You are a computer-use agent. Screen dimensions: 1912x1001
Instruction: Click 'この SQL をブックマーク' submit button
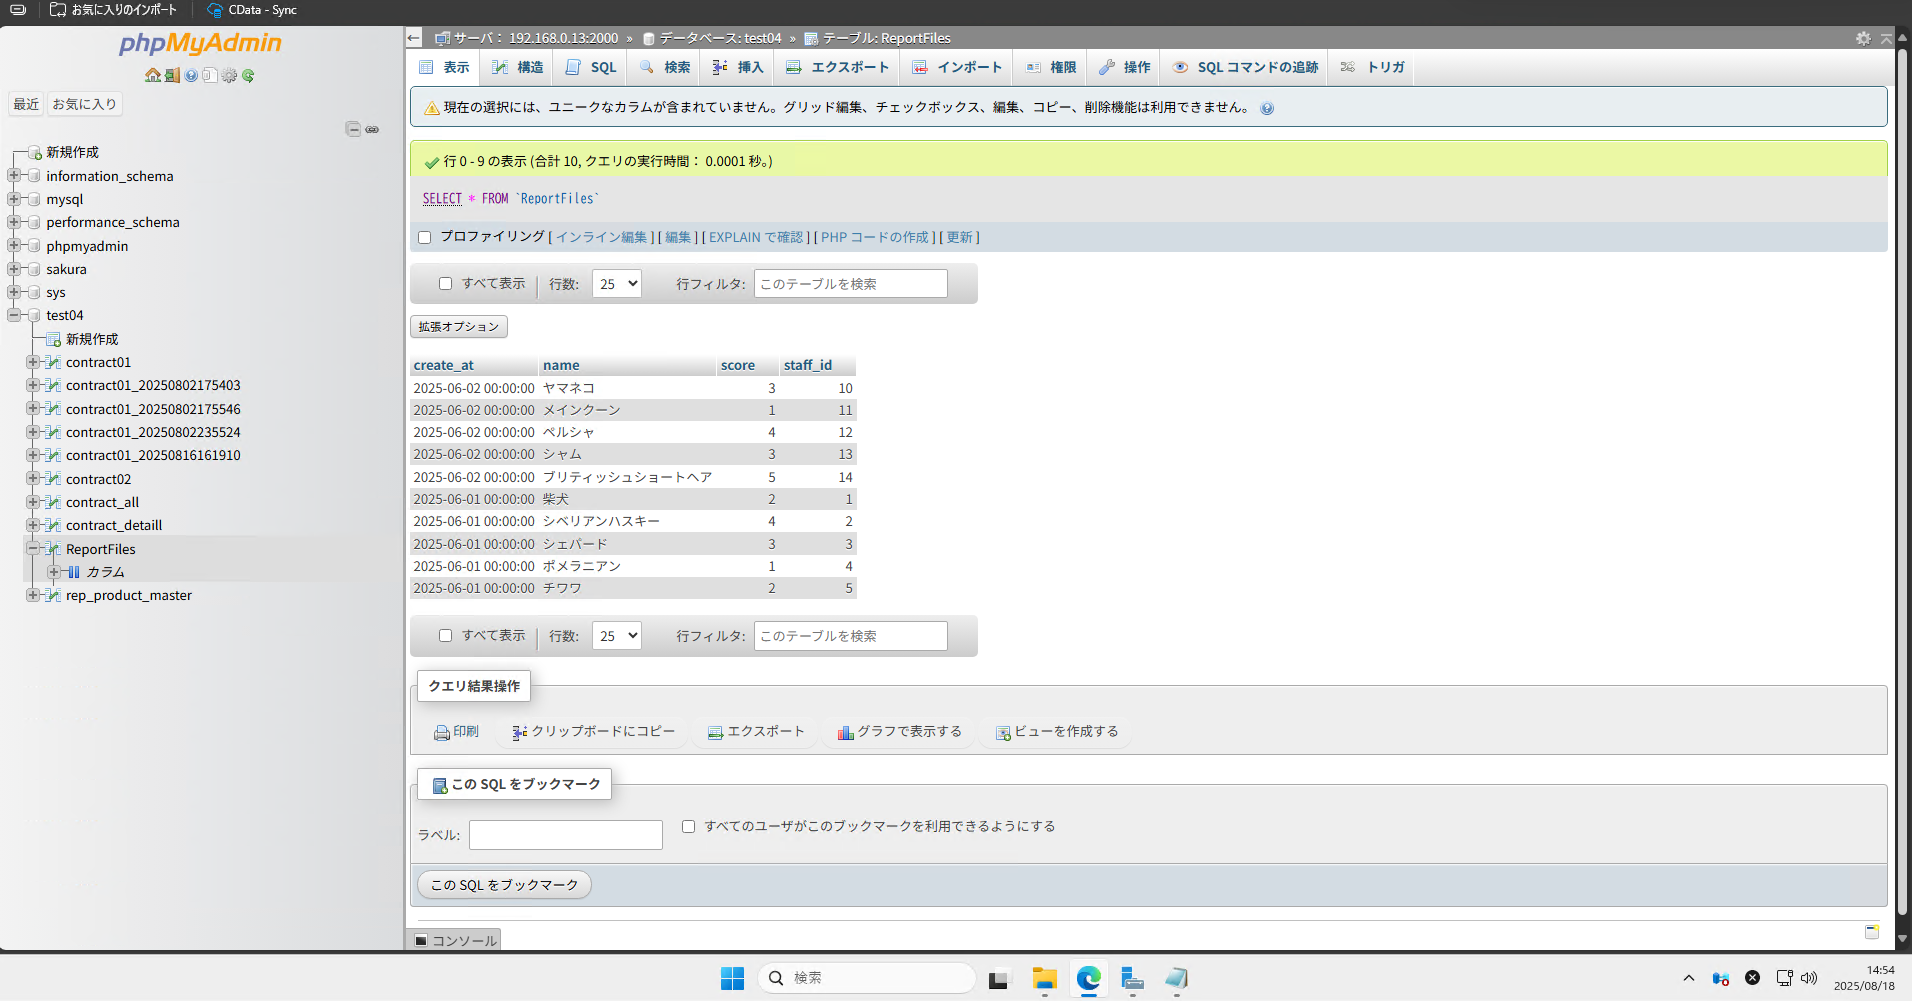504,885
